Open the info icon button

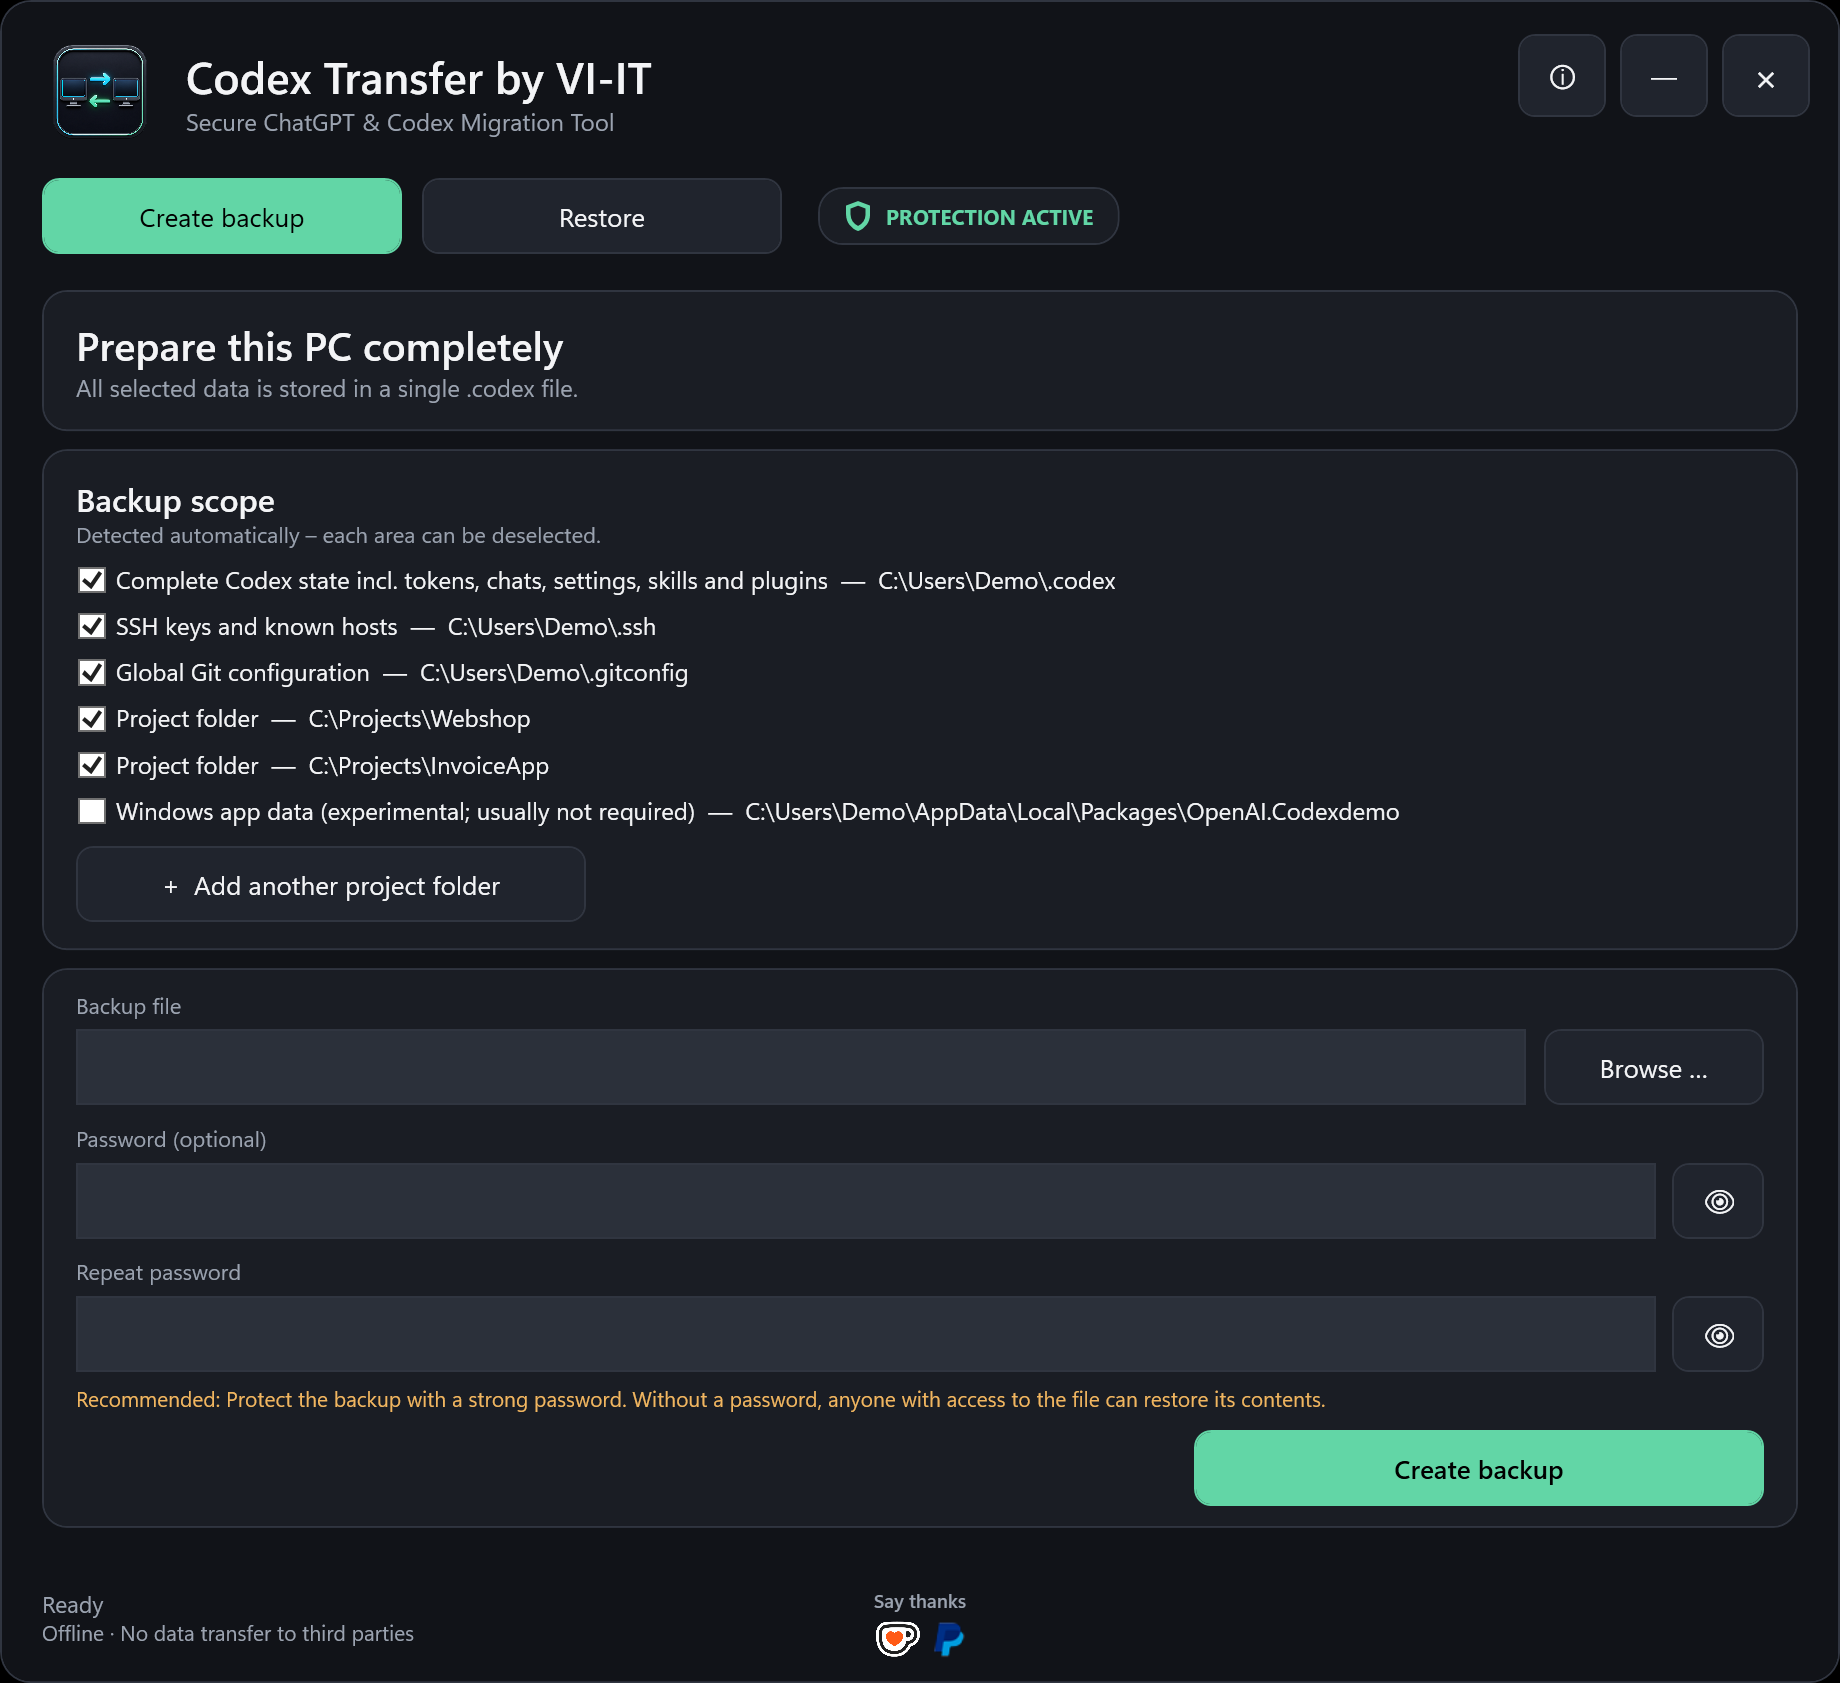(x=1562, y=77)
